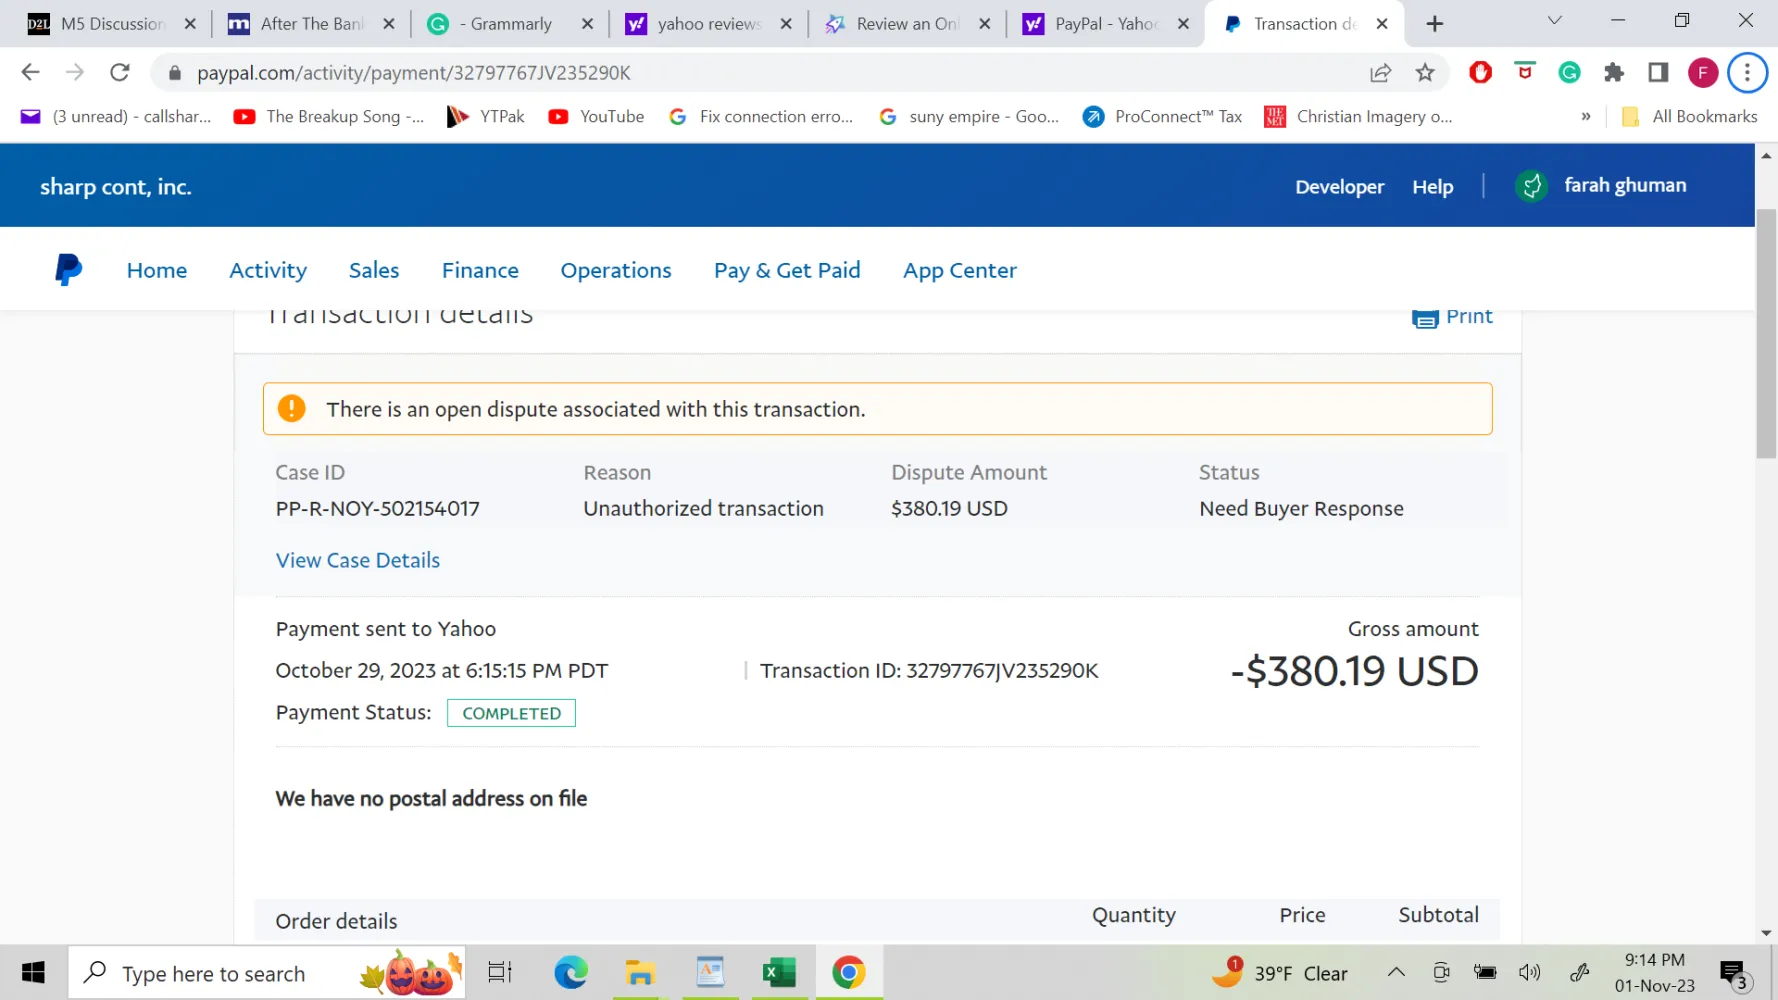Open the Chrome three-dot menu

click(1747, 72)
